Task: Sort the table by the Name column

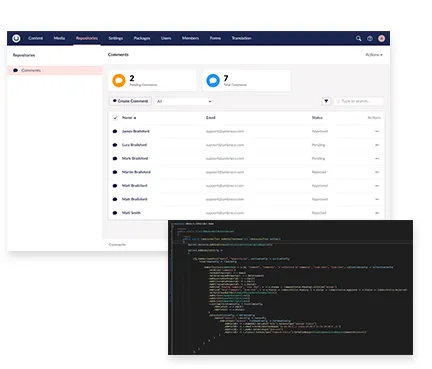Action: tap(129, 118)
